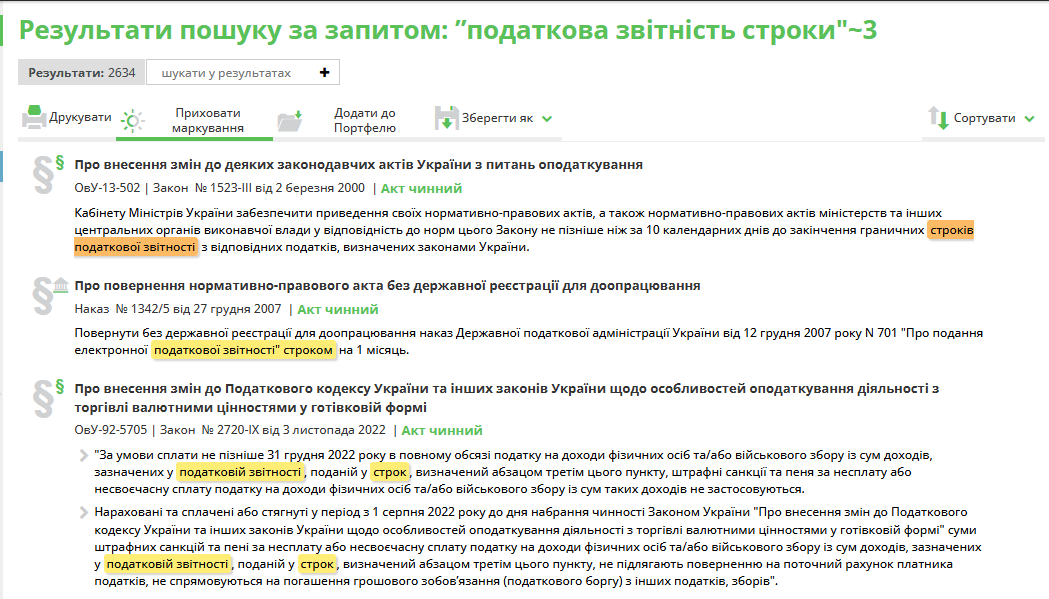Click the sort arrows icon
Viewport: 1049px width, 599px height.
tap(938, 118)
